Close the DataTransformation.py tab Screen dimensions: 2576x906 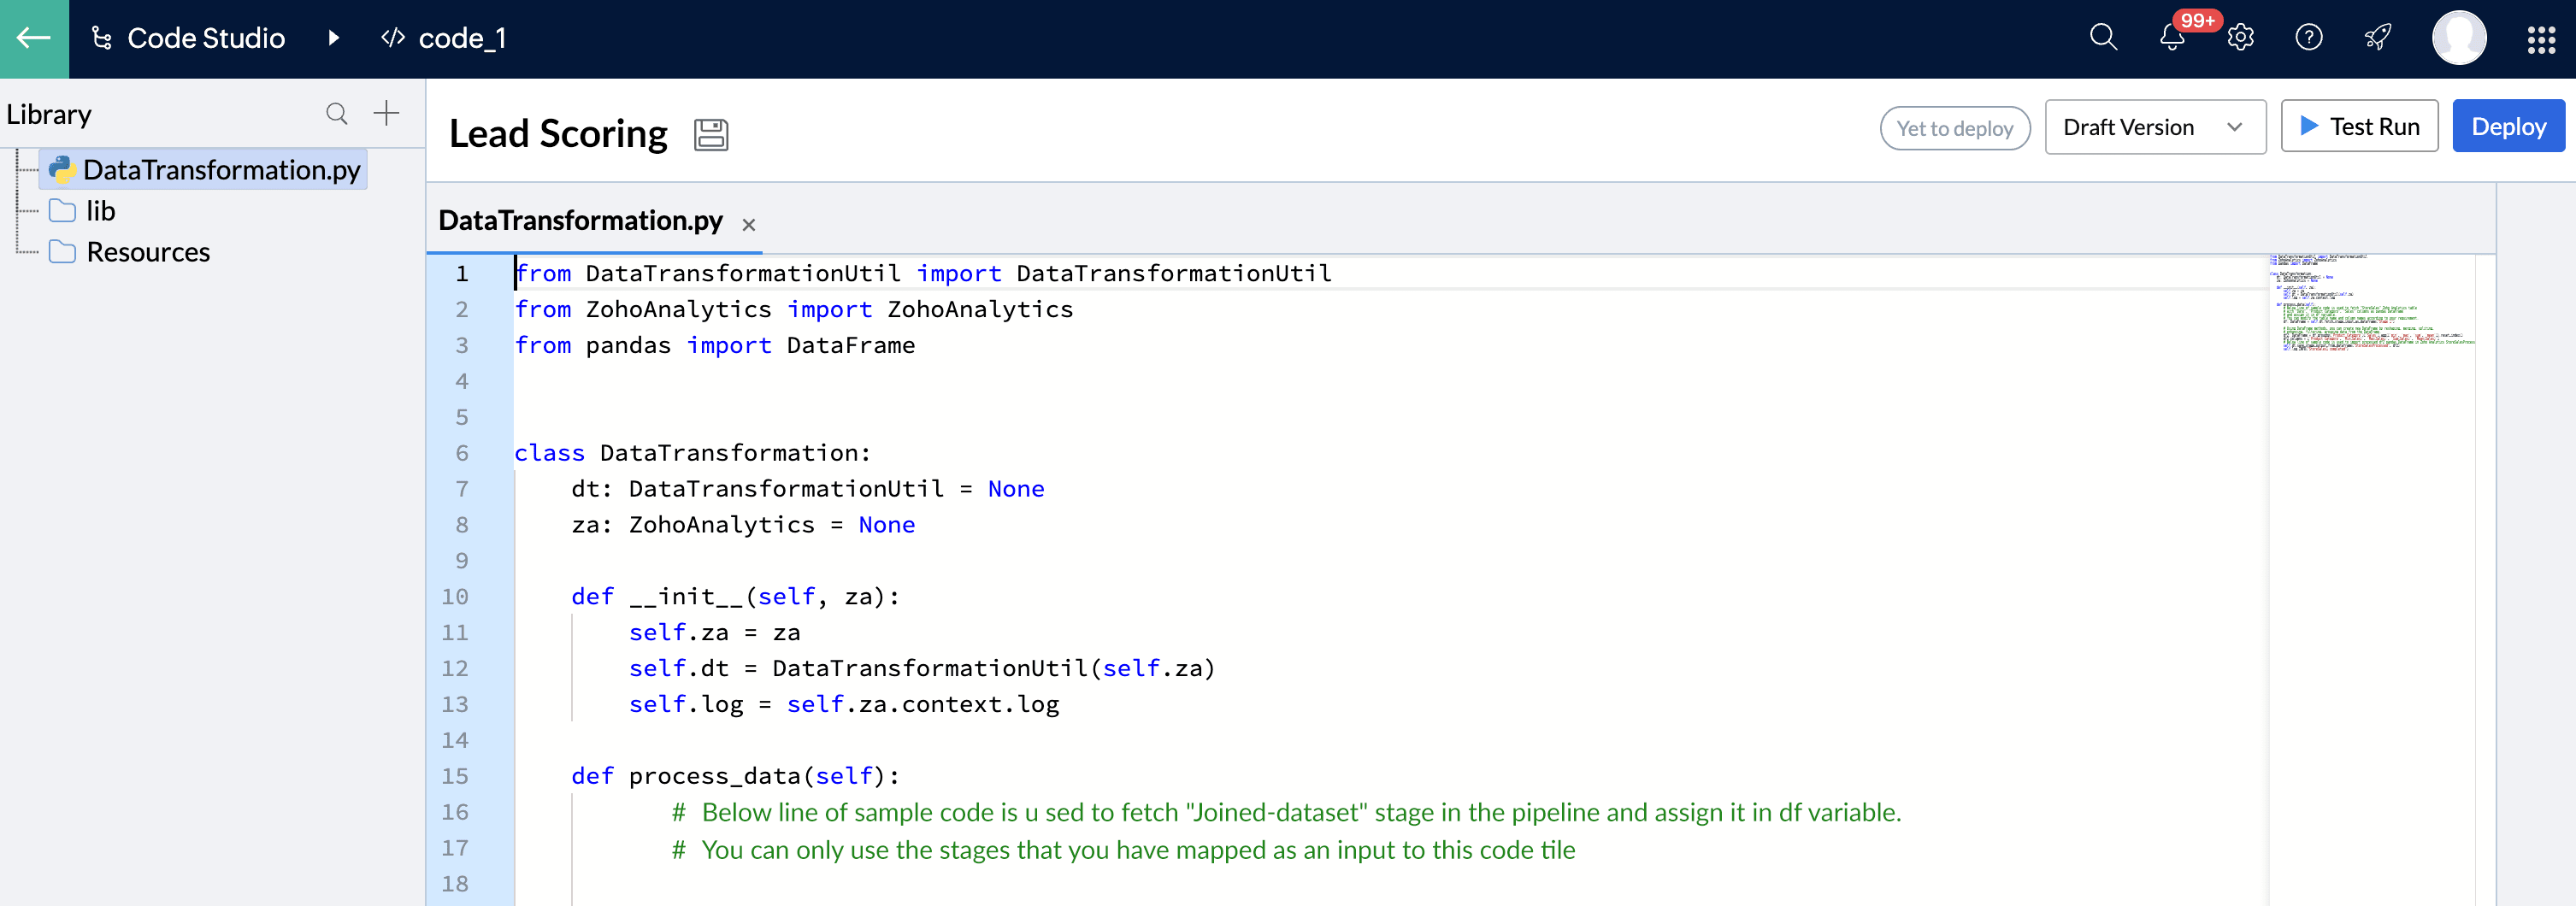coord(748,225)
